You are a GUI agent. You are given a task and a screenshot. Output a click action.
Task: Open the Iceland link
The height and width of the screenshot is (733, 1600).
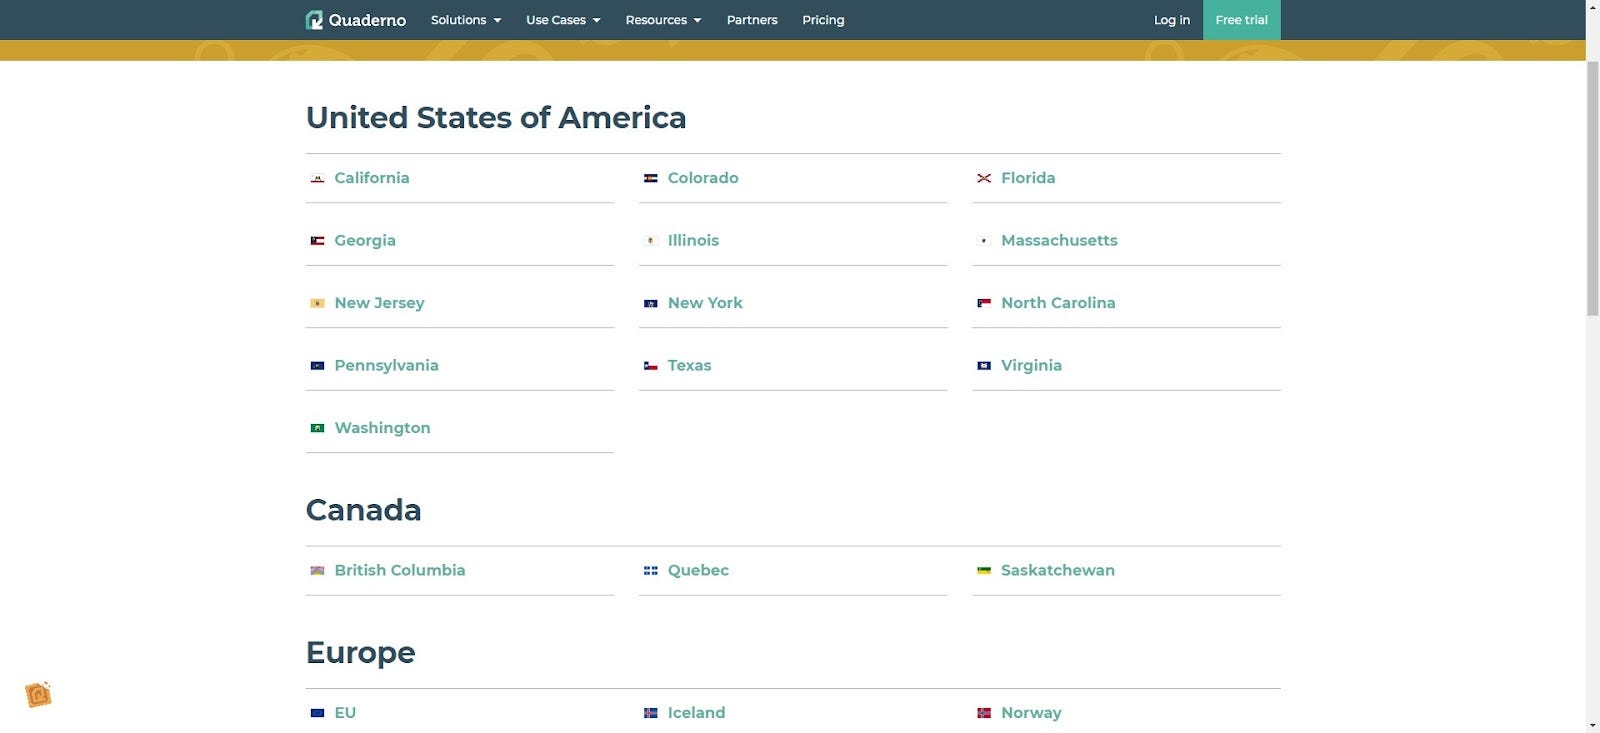click(x=696, y=713)
